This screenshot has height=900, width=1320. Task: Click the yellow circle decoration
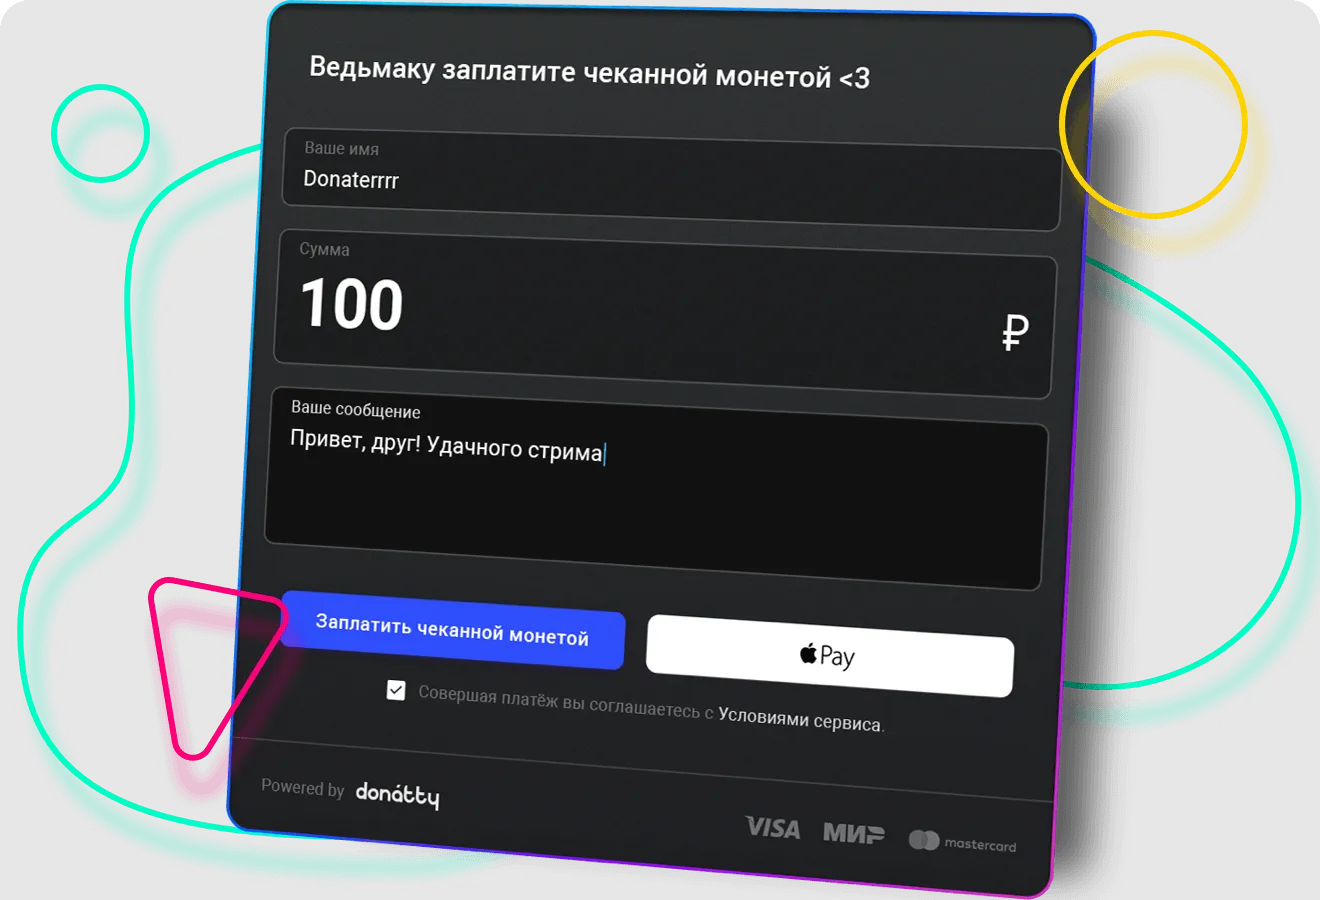pyautogui.click(x=1153, y=124)
